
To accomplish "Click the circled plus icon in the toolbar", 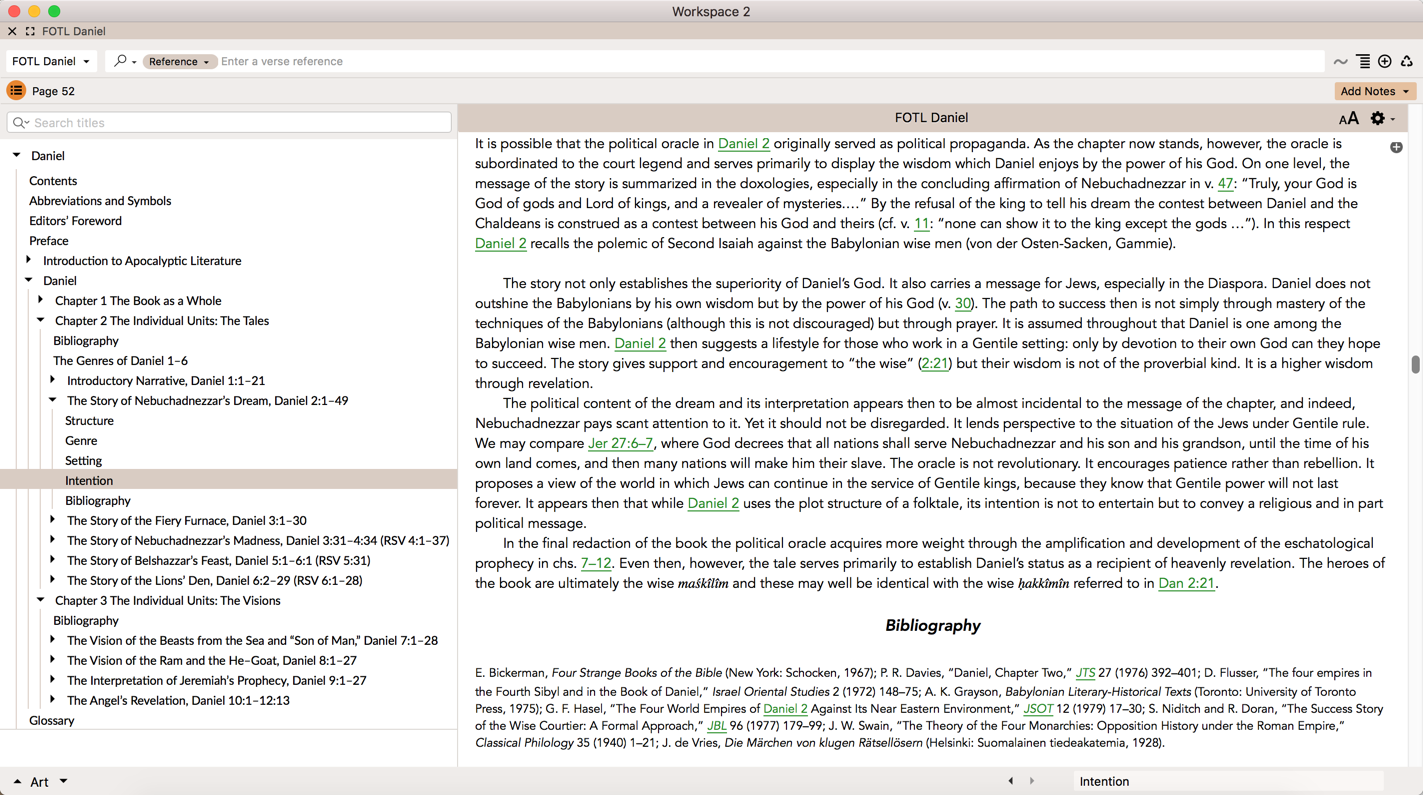I will pyautogui.click(x=1385, y=62).
